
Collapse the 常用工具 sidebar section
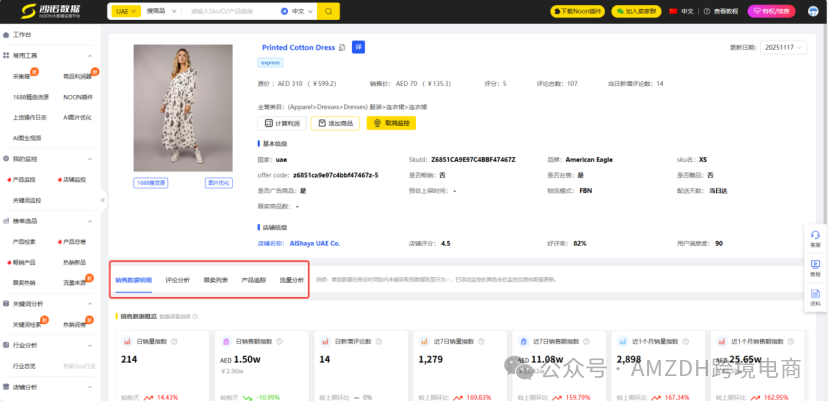coord(91,55)
